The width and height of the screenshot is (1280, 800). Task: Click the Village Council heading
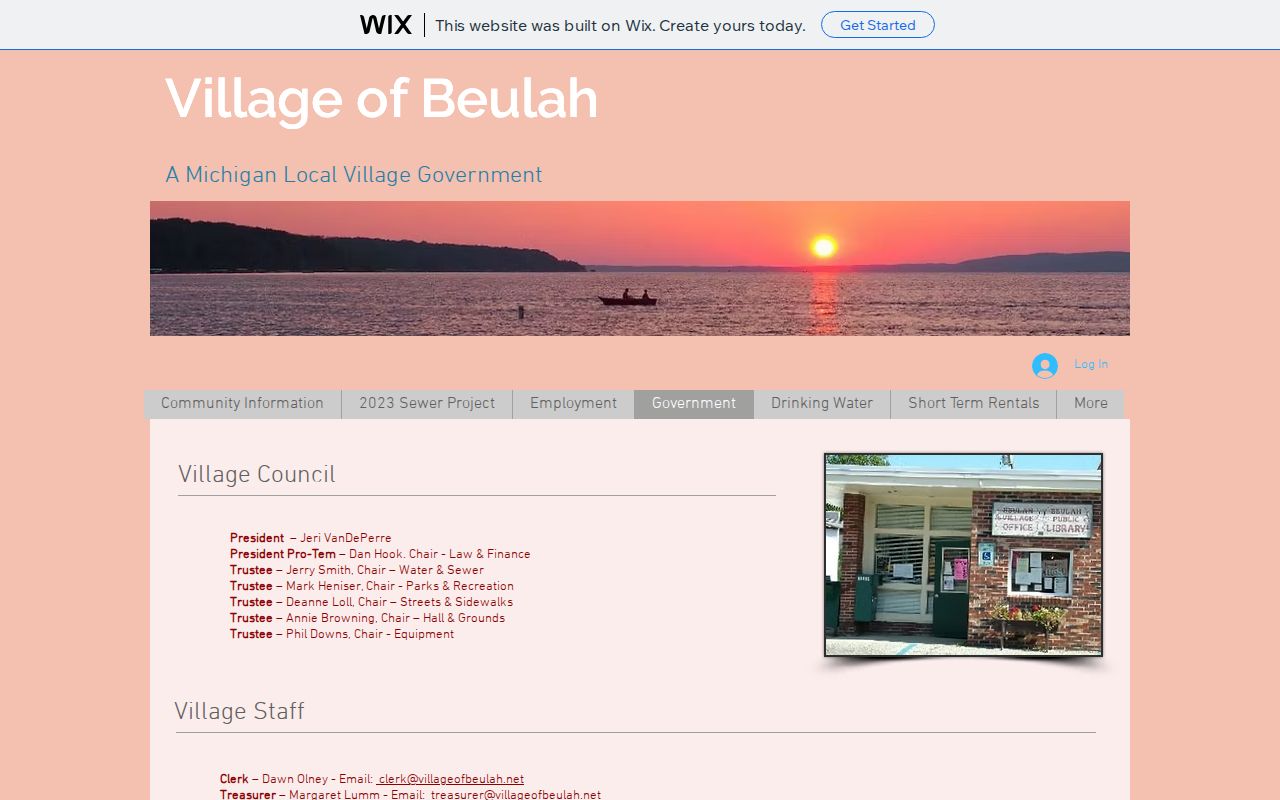click(257, 475)
